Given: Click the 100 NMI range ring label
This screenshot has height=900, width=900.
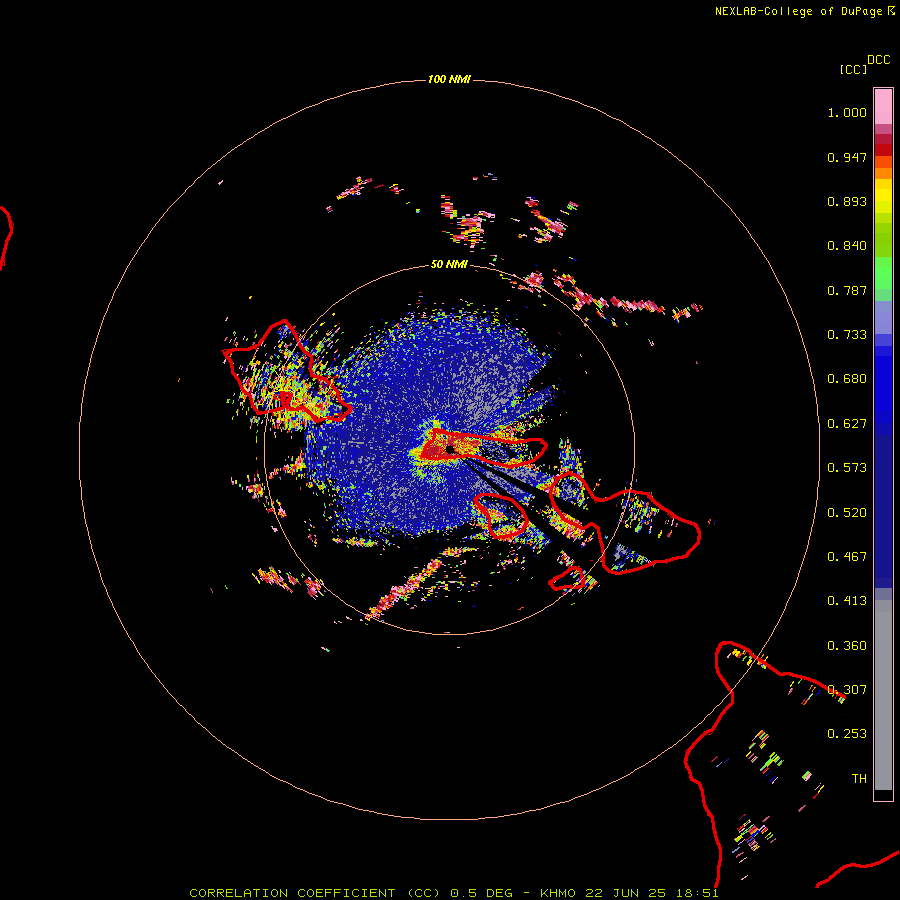Looking at the screenshot, I should coord(449,79).
